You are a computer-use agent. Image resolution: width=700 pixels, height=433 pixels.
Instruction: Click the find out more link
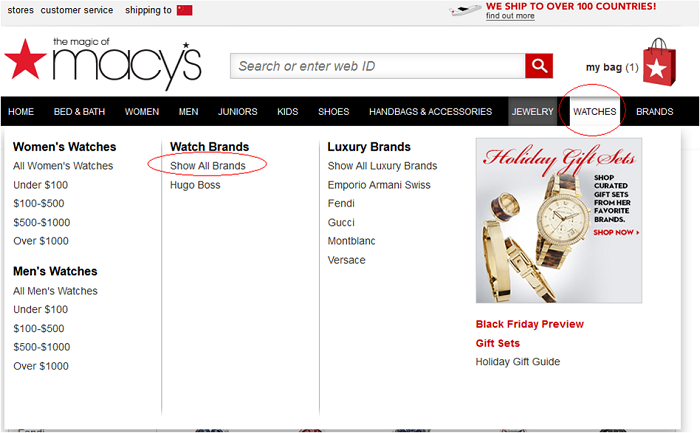510,16
